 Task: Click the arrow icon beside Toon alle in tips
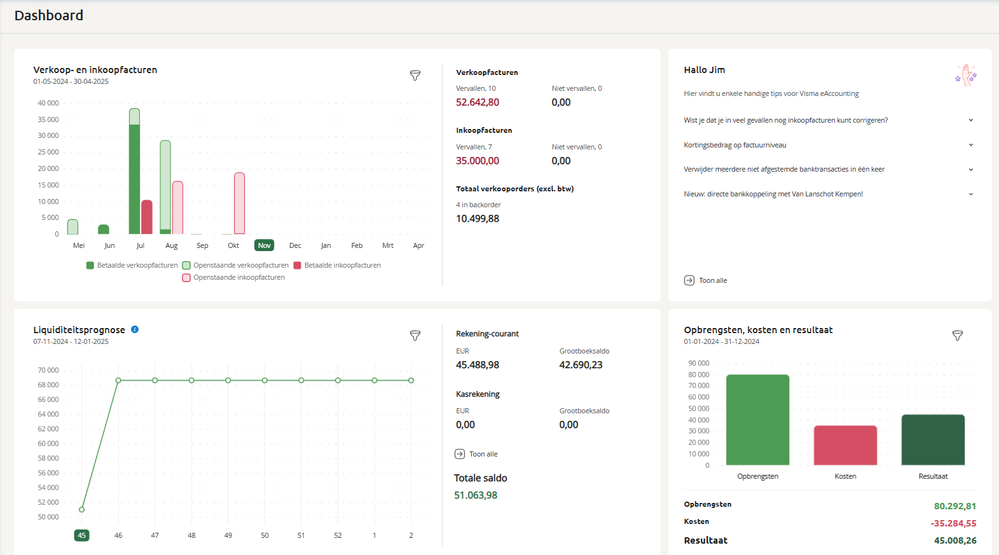689,280
